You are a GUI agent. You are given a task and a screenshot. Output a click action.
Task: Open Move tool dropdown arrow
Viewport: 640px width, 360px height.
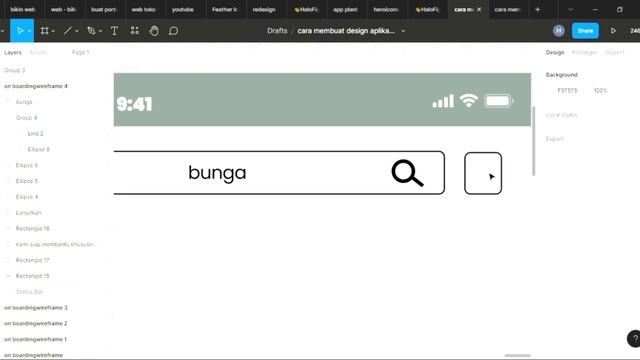29,31
